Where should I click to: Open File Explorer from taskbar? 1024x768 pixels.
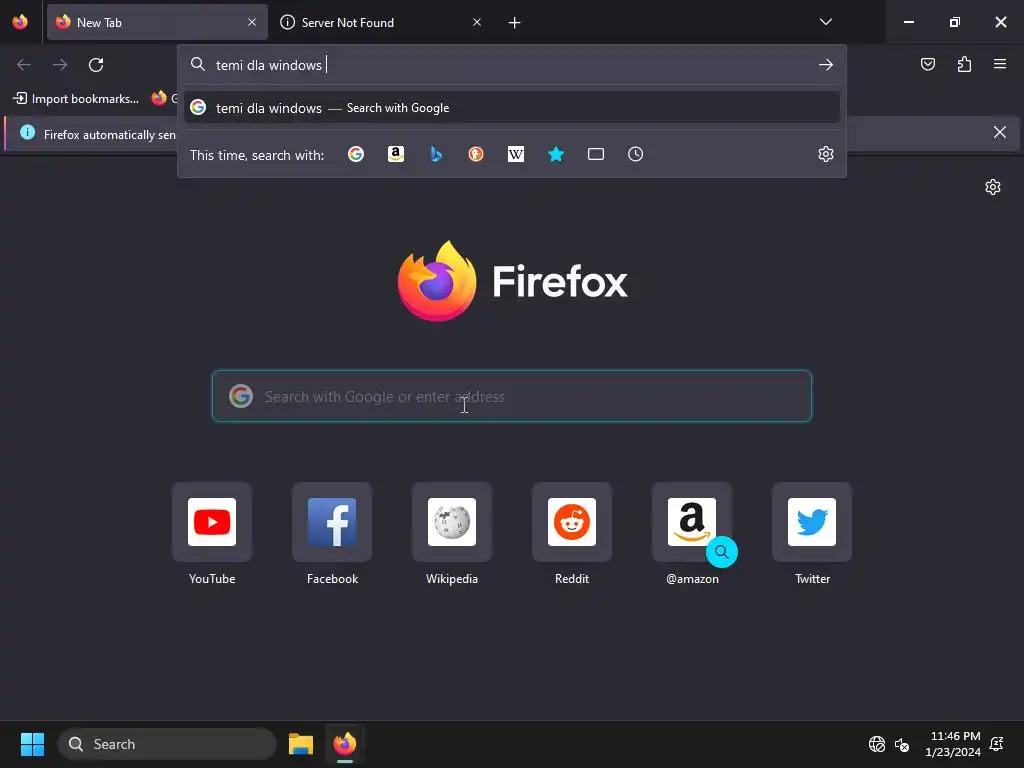[301, 744]
